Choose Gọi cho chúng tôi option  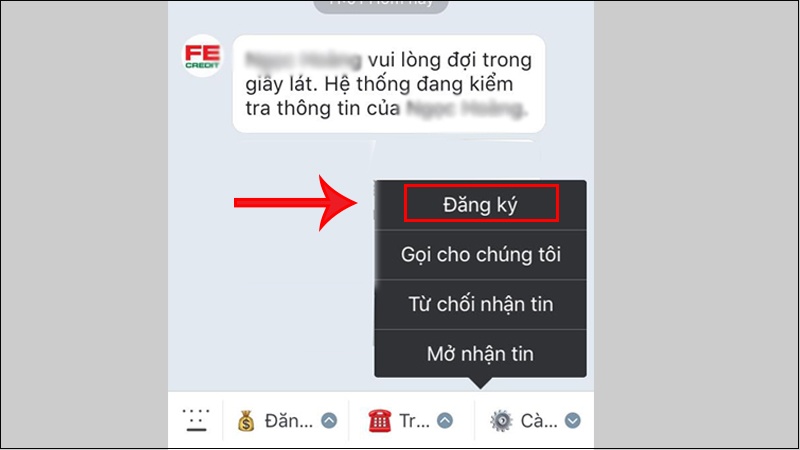[481, 255]
